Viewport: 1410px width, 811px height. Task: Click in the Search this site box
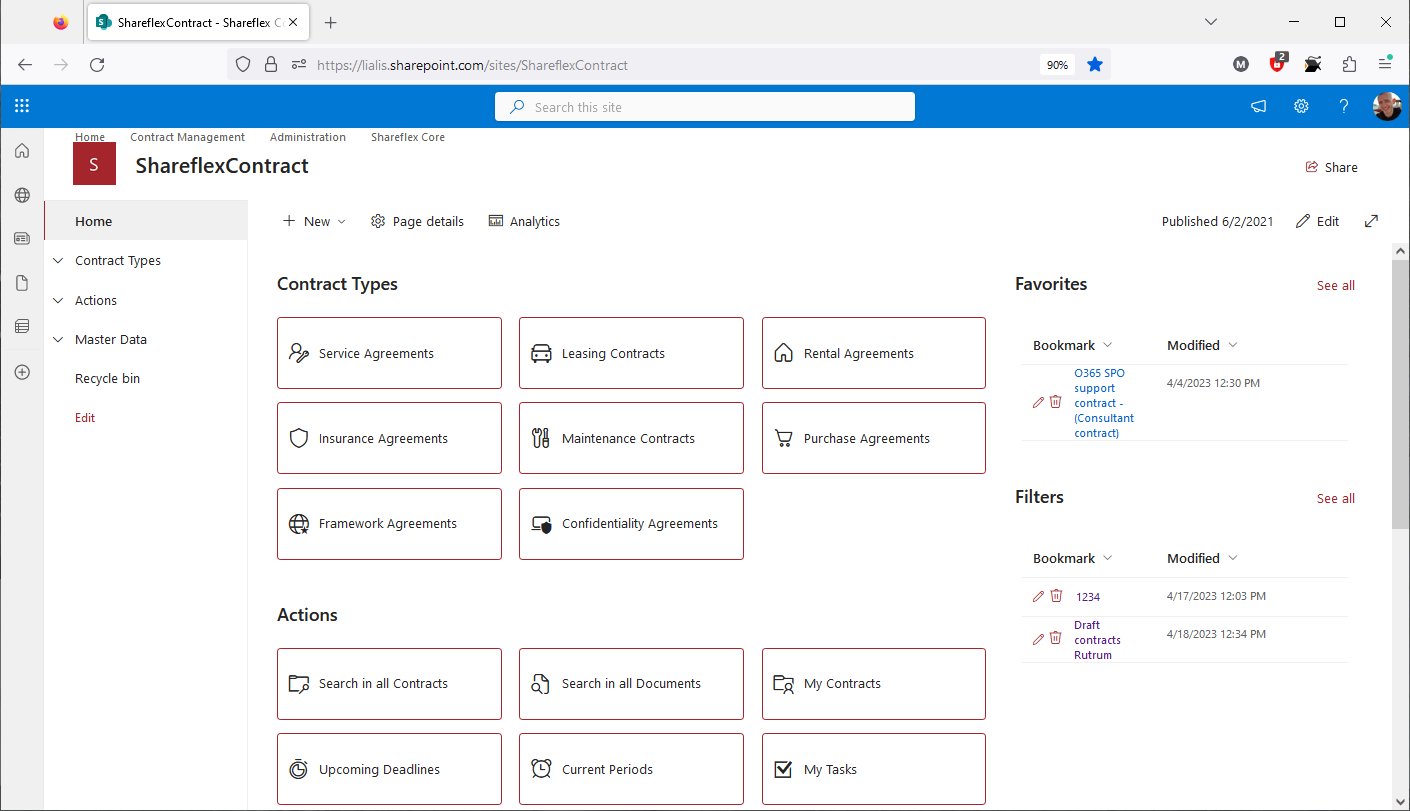(705, 107)
